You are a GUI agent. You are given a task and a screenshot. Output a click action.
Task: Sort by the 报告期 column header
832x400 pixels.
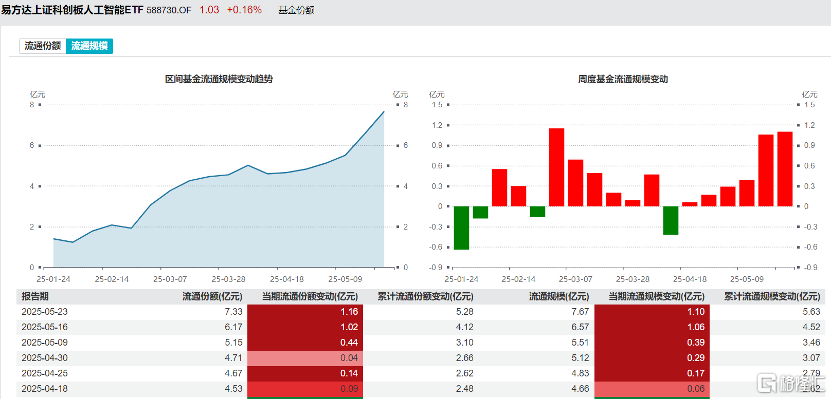click(35, 297)
